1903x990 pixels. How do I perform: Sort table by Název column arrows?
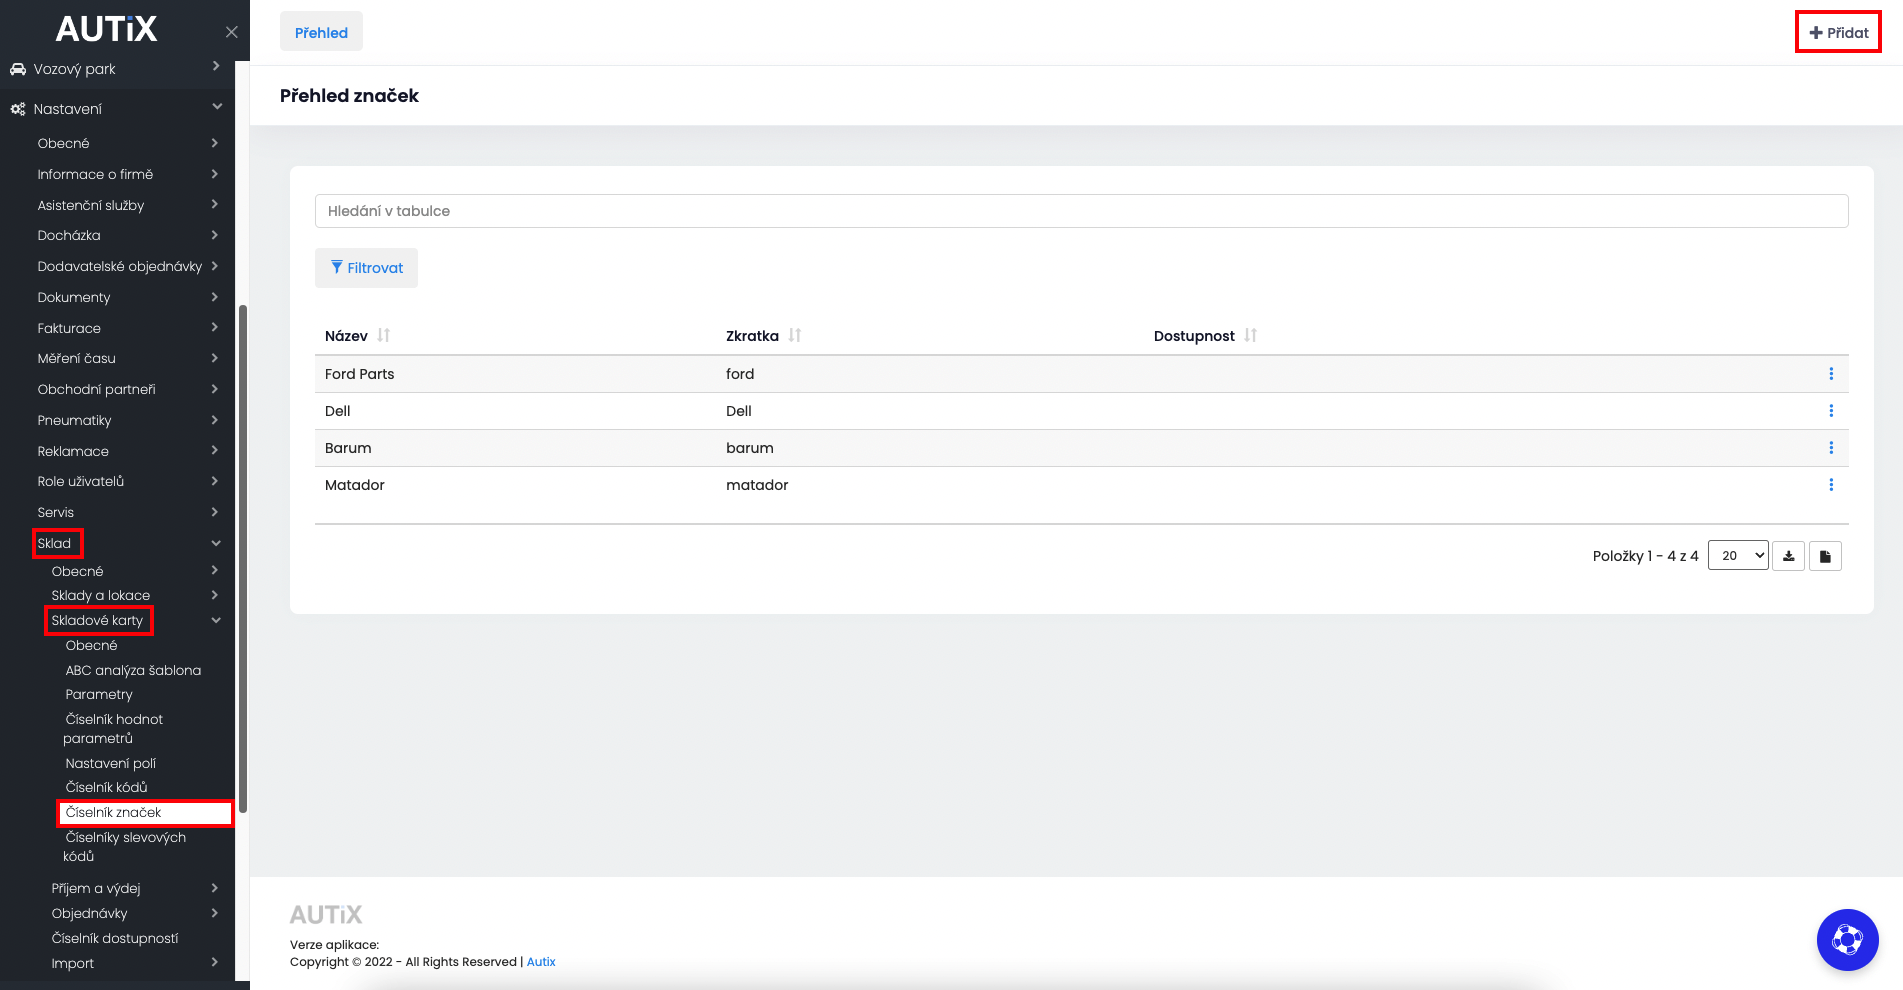(384, 336)
